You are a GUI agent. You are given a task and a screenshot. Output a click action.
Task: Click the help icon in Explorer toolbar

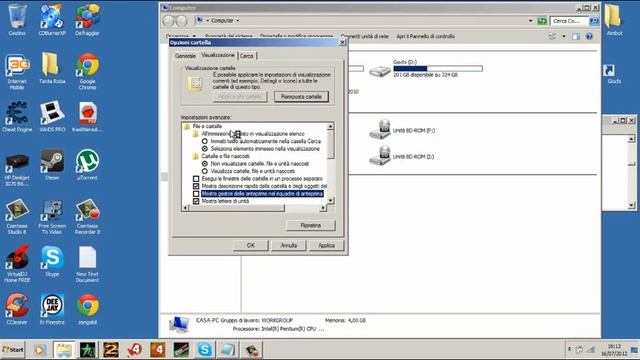pos(589,36)
